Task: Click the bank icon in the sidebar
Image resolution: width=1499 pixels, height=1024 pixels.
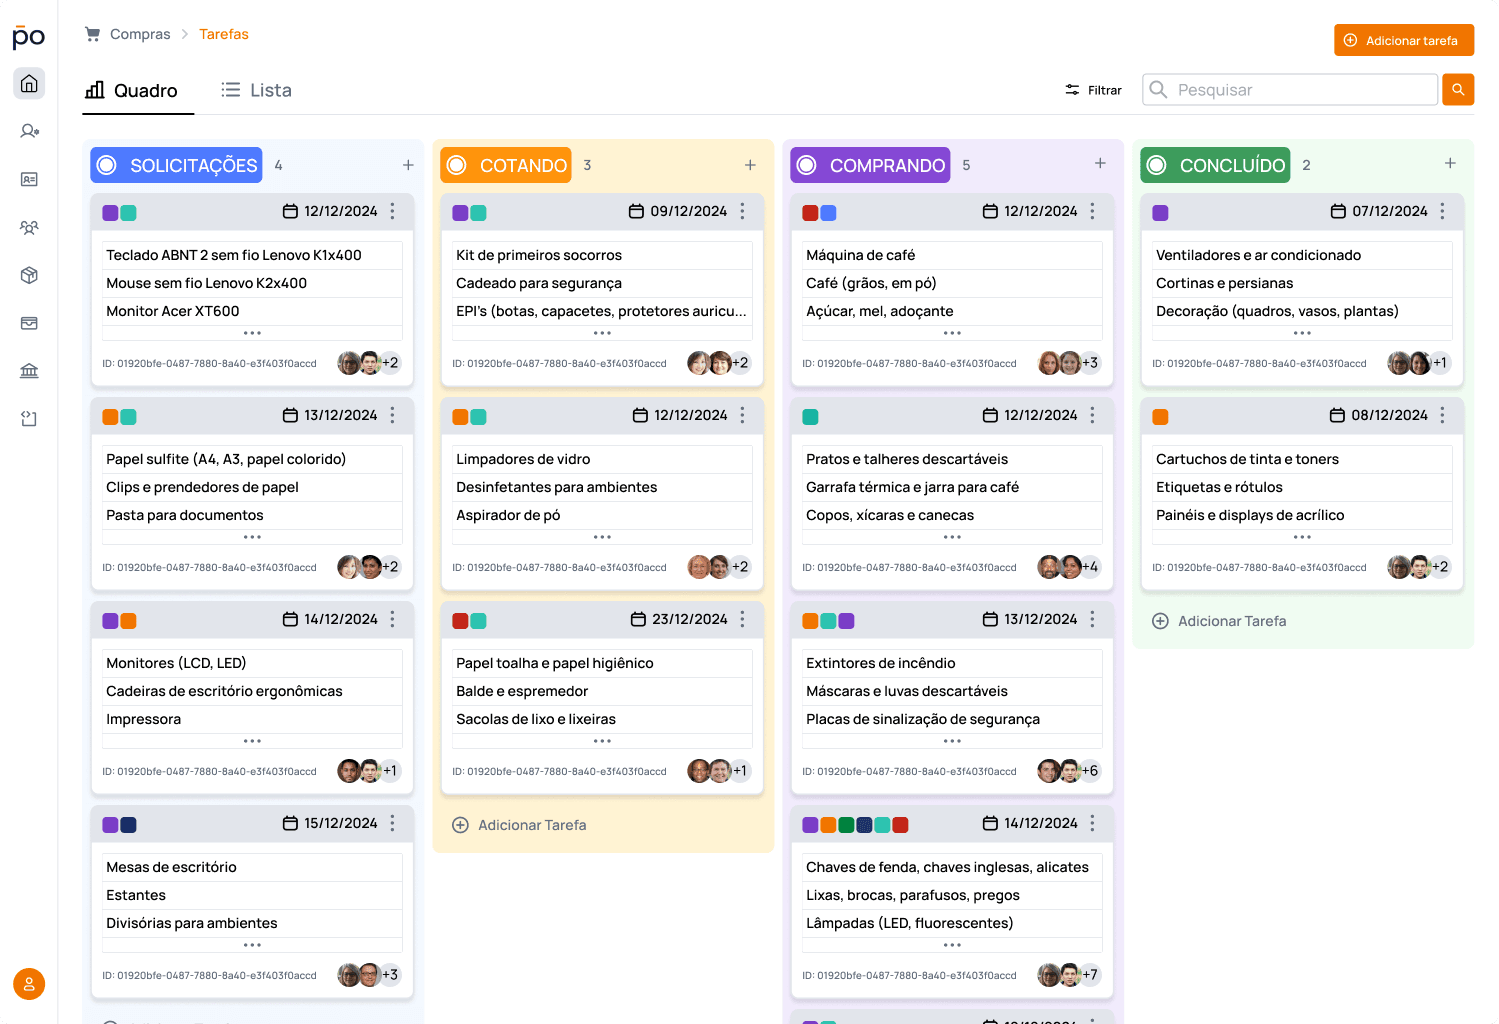Action: coord(29,370)
